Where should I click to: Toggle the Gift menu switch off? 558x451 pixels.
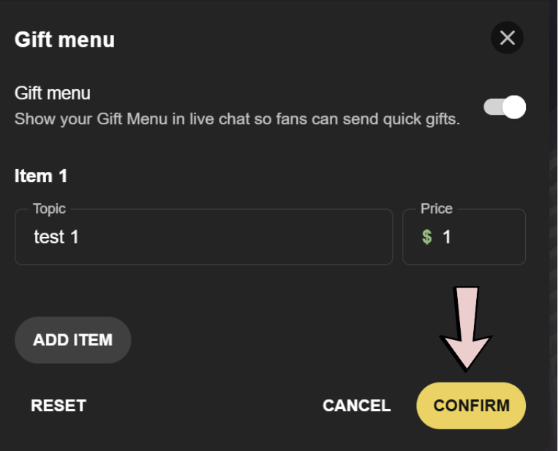click(x=505, y=107)
